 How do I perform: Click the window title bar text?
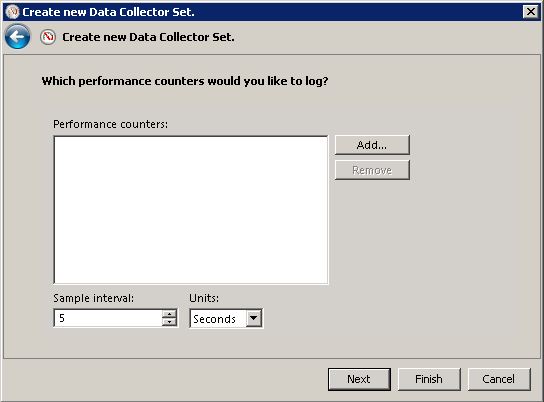coord(108,12)
